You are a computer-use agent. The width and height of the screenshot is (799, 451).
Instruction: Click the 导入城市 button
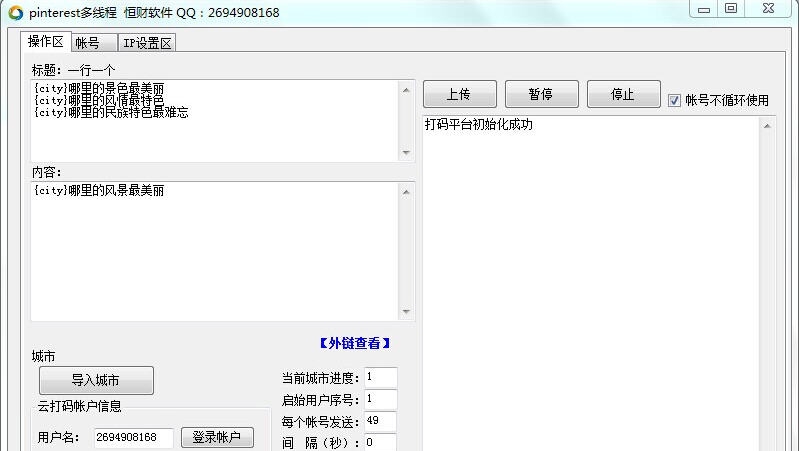click(96, 380)
